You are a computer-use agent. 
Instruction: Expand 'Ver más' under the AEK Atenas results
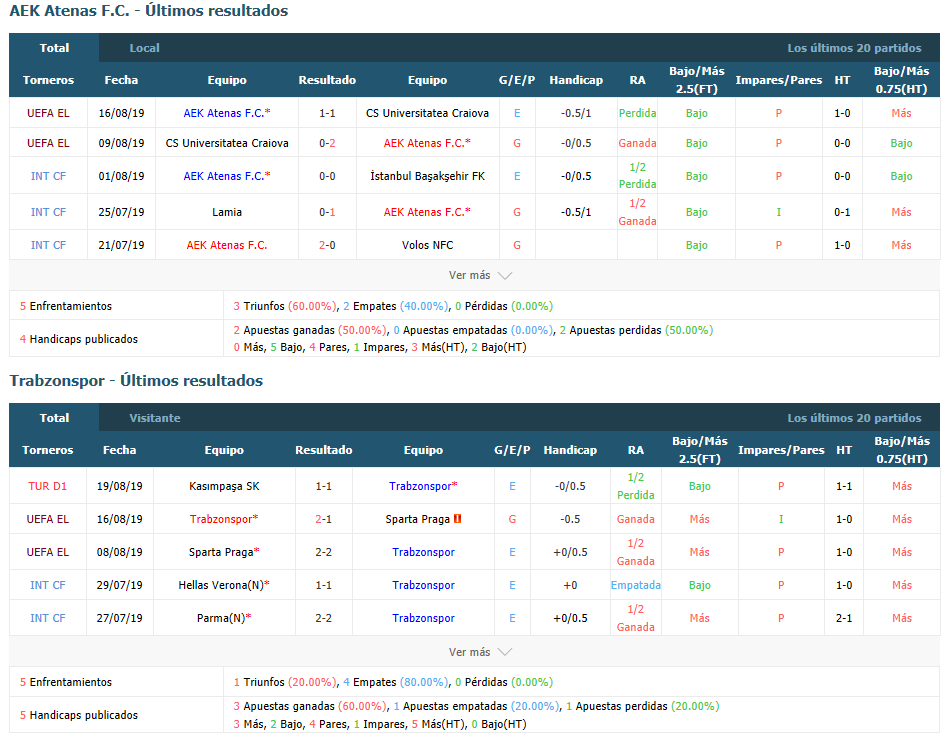pyautogui.click(x=480, y=275)
